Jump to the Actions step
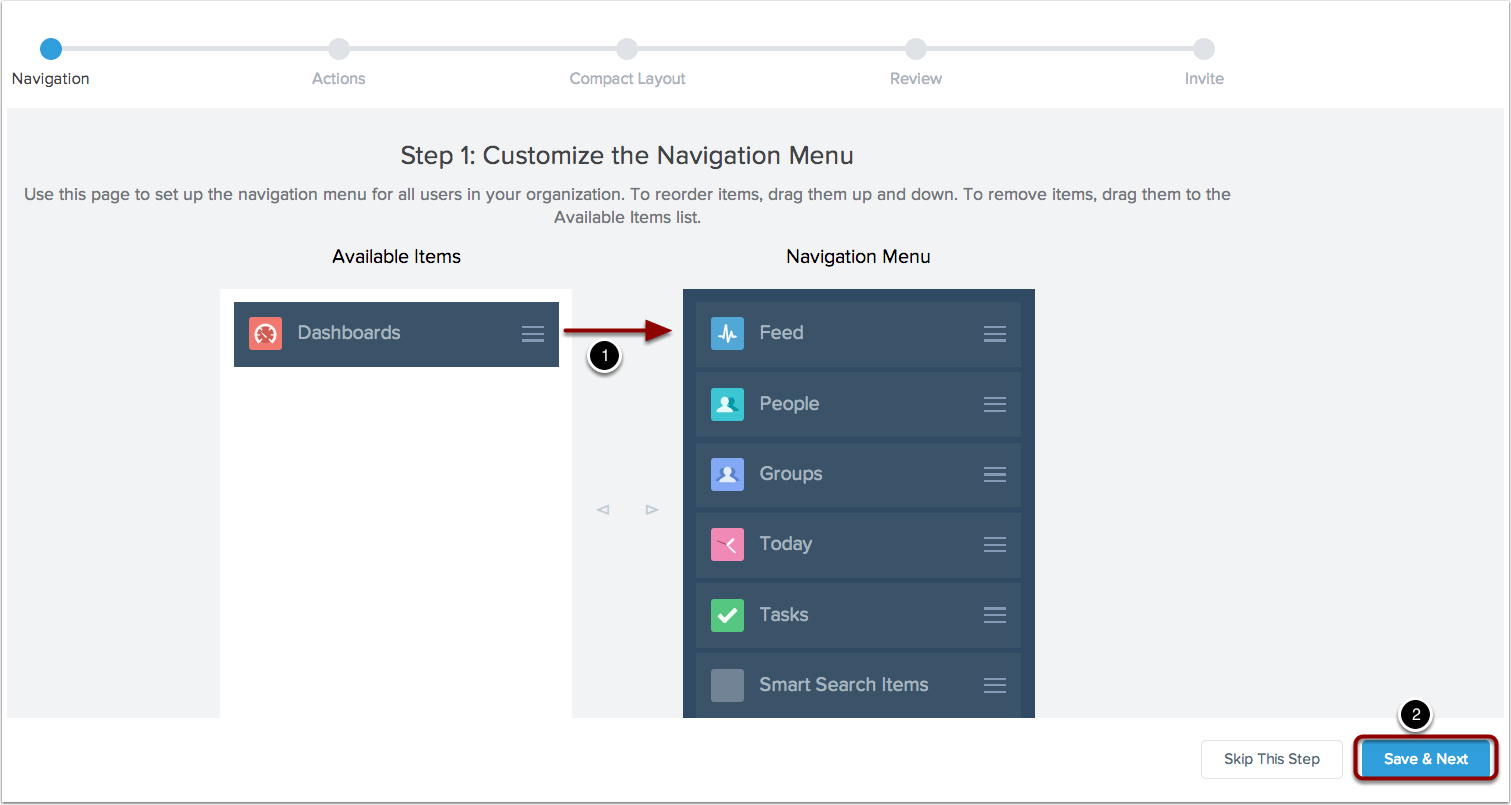The width and height of the screenshot is (1511, 805). pos(339,48)
